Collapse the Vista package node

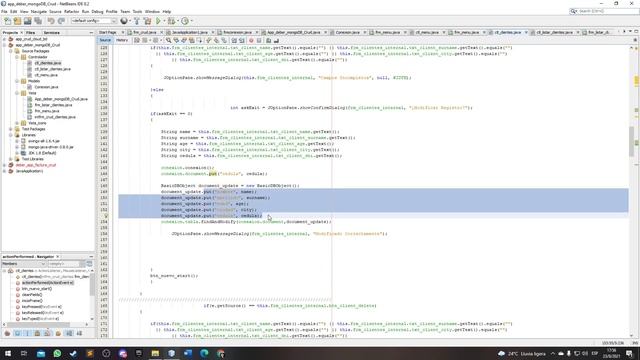point(17,93)
